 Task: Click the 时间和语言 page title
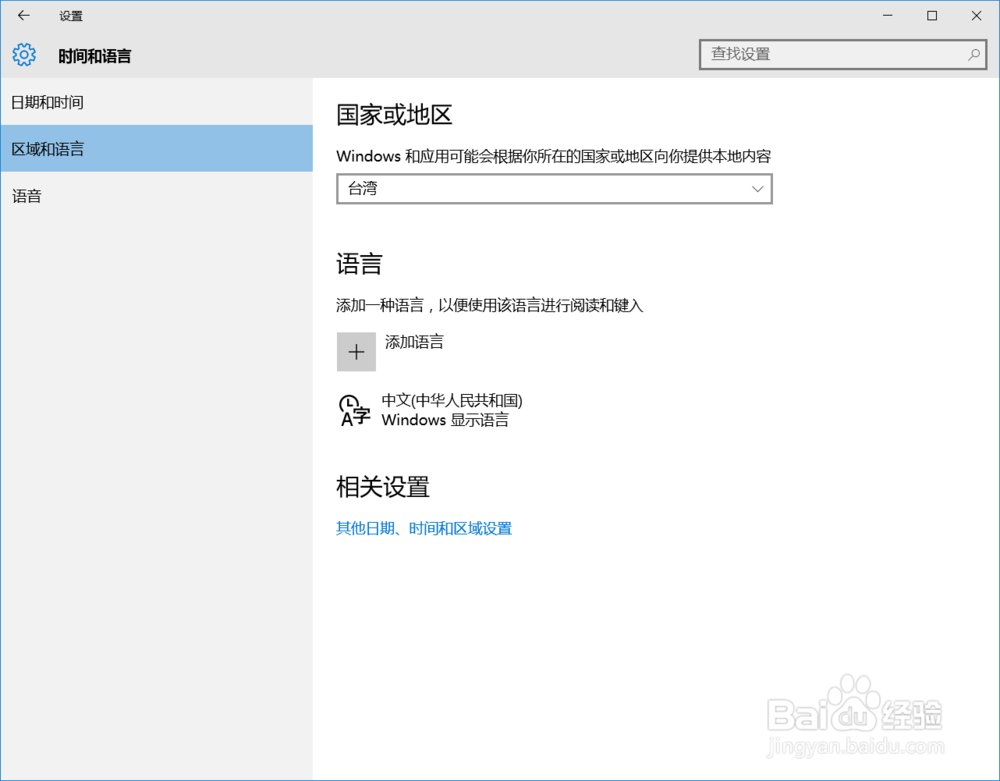click(94, 56)
